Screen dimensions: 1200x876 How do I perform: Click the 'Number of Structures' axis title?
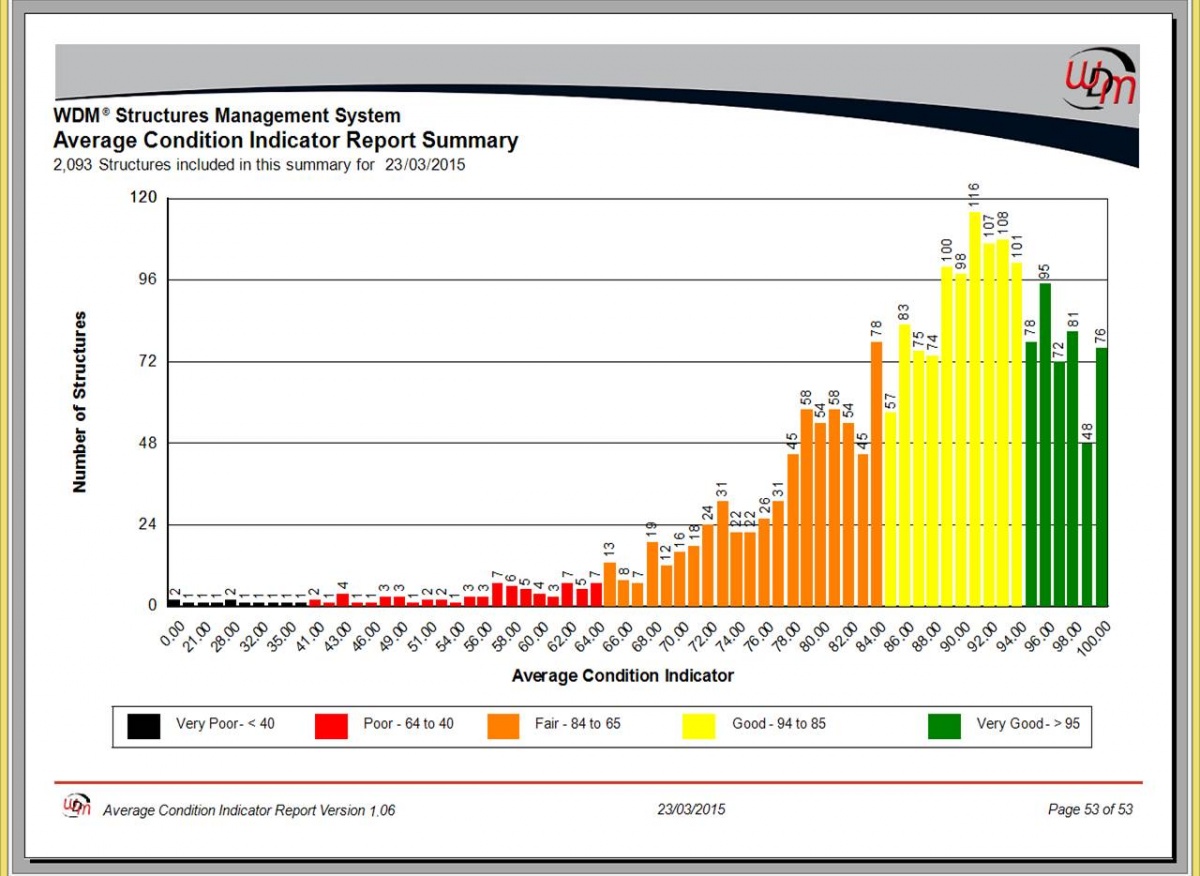[80, 401]
